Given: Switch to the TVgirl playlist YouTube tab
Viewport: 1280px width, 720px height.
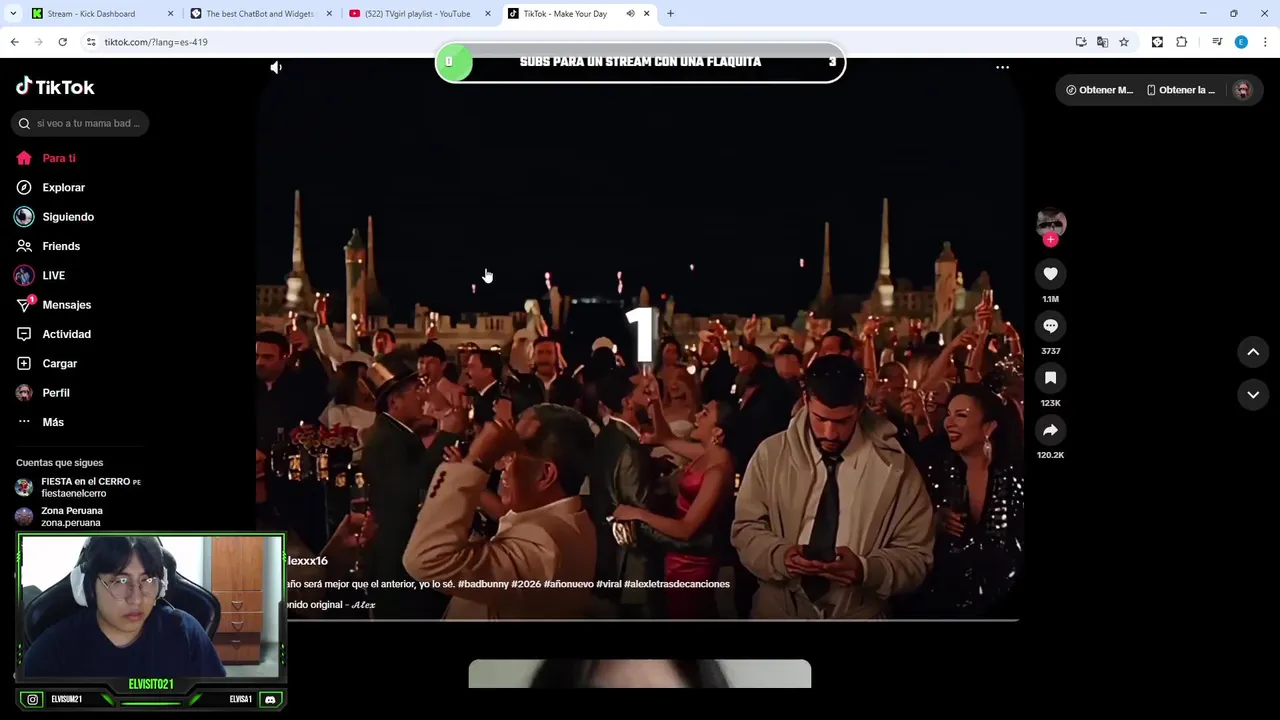Looking at the screenshot, I should [418, 14].
